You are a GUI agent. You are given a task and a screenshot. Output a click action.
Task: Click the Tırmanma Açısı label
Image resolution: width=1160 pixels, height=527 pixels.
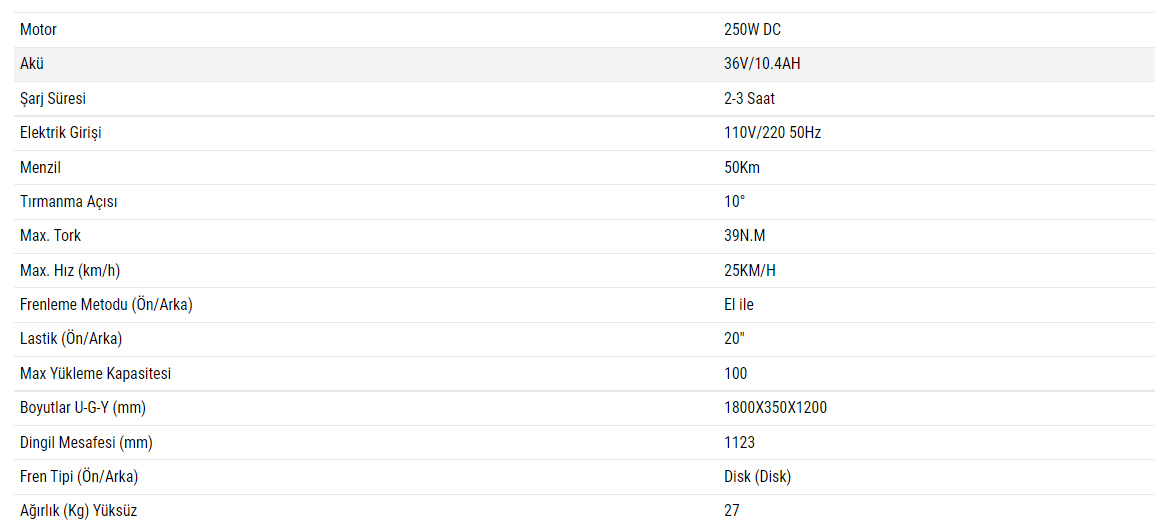coord(69,202)
